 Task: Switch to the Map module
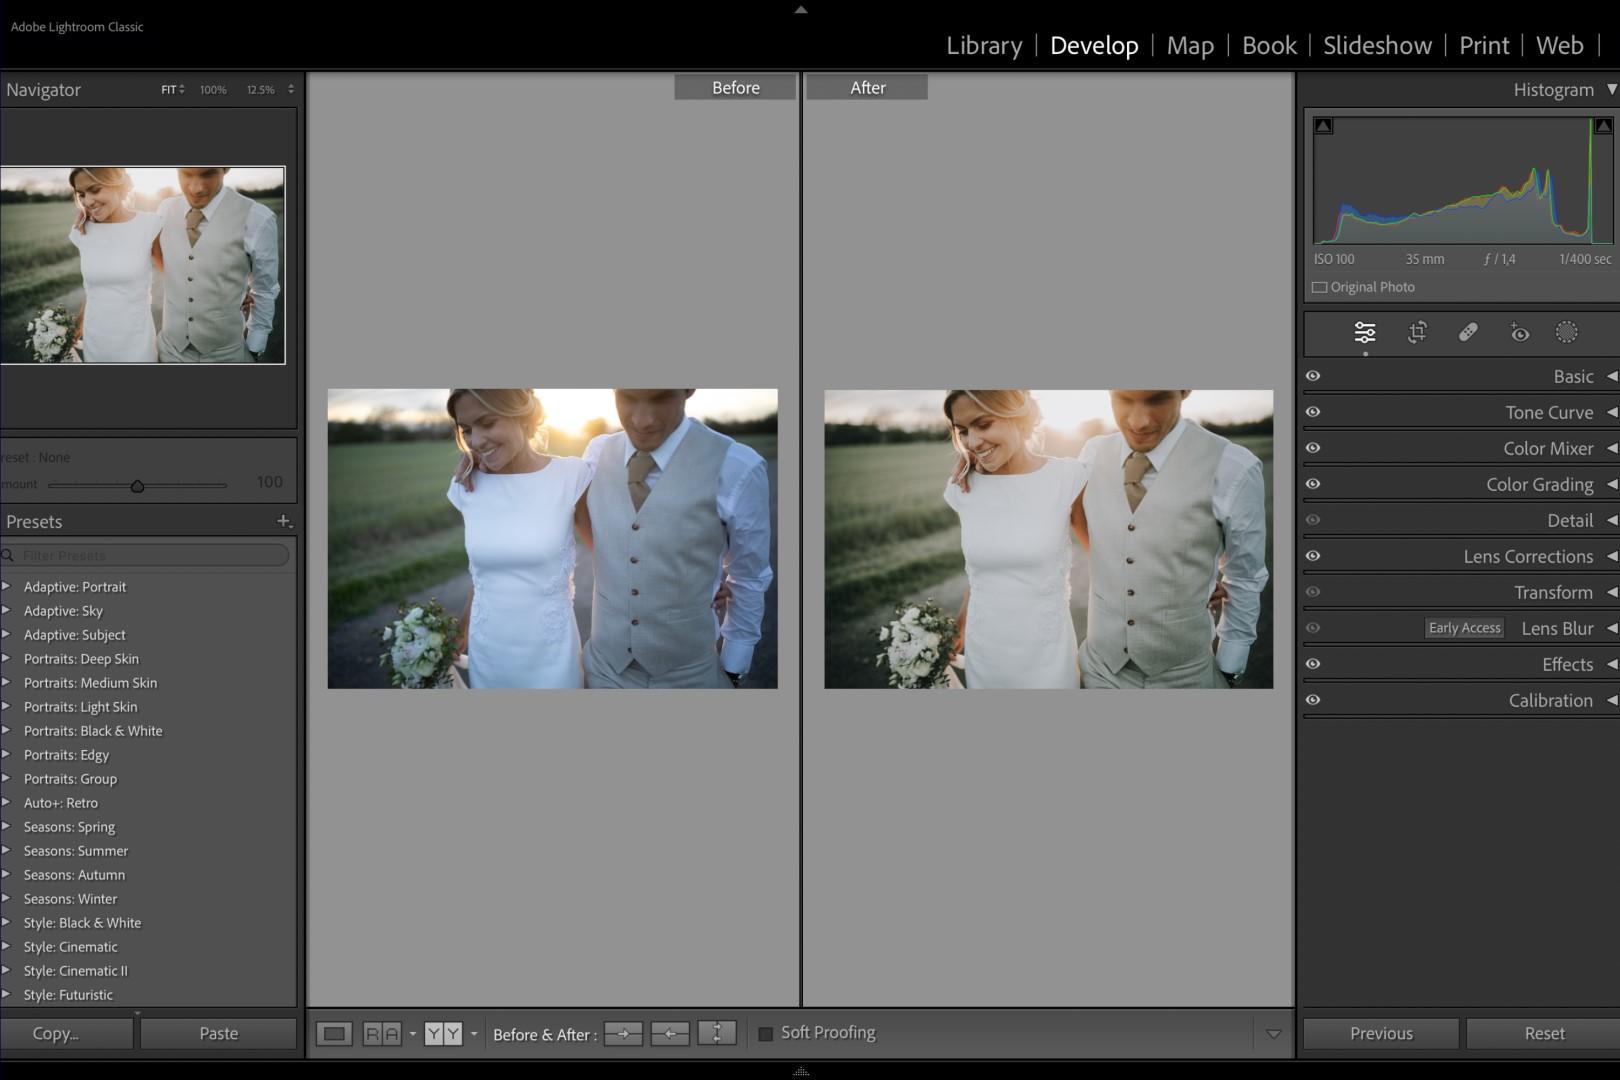click(1190, 45)
